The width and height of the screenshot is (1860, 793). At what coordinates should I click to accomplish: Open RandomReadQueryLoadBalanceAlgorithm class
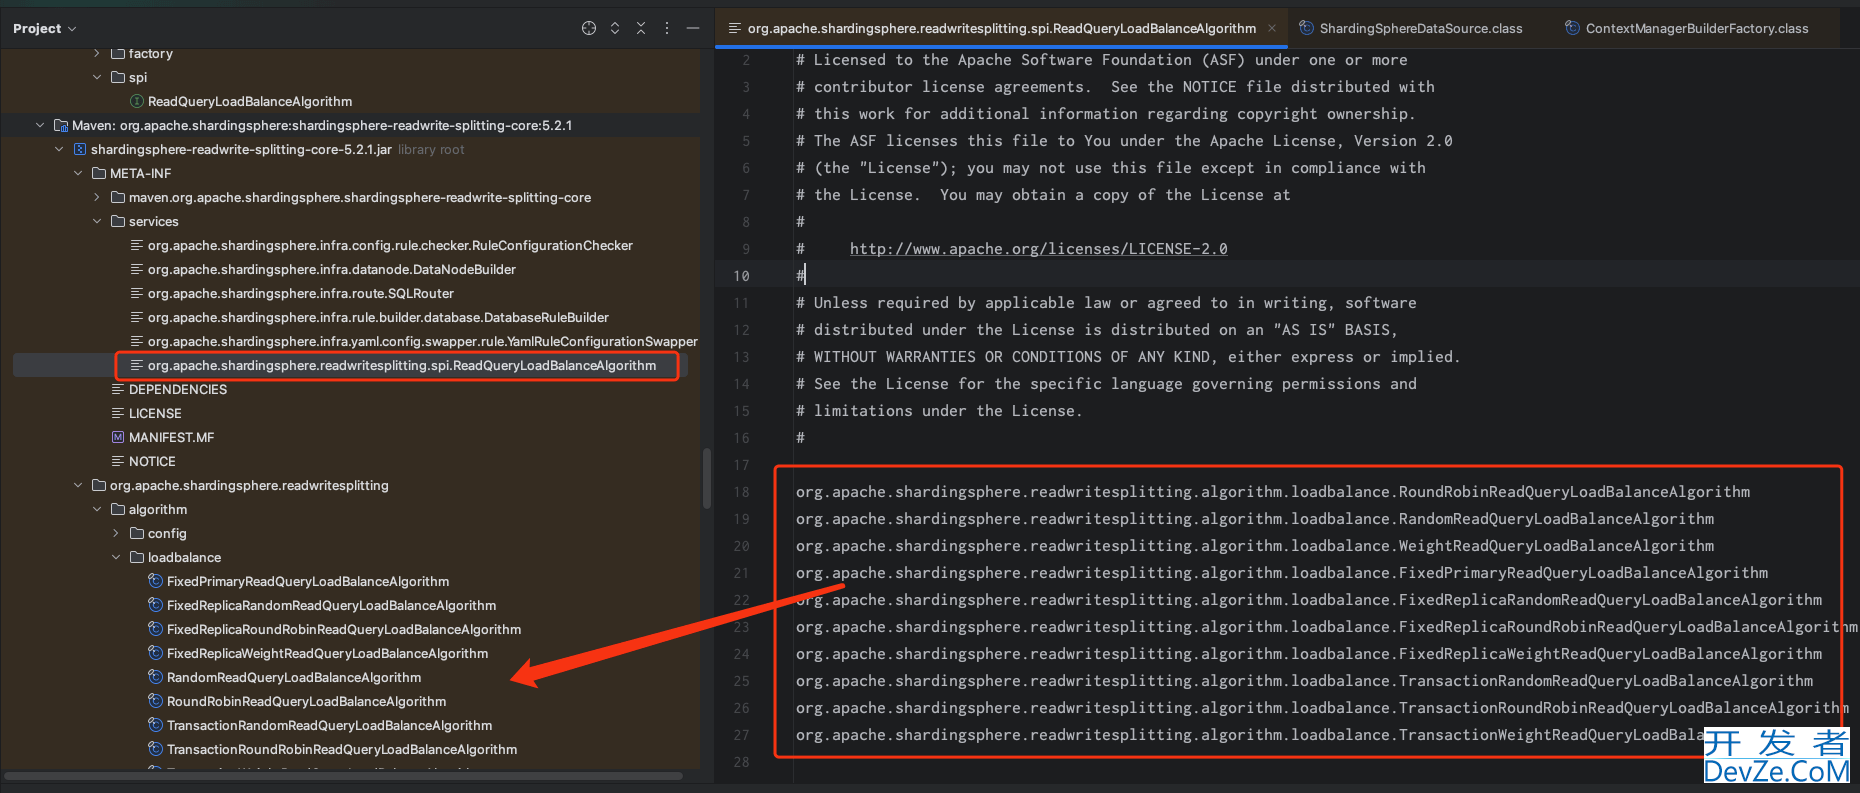click(x=294, y=677)
